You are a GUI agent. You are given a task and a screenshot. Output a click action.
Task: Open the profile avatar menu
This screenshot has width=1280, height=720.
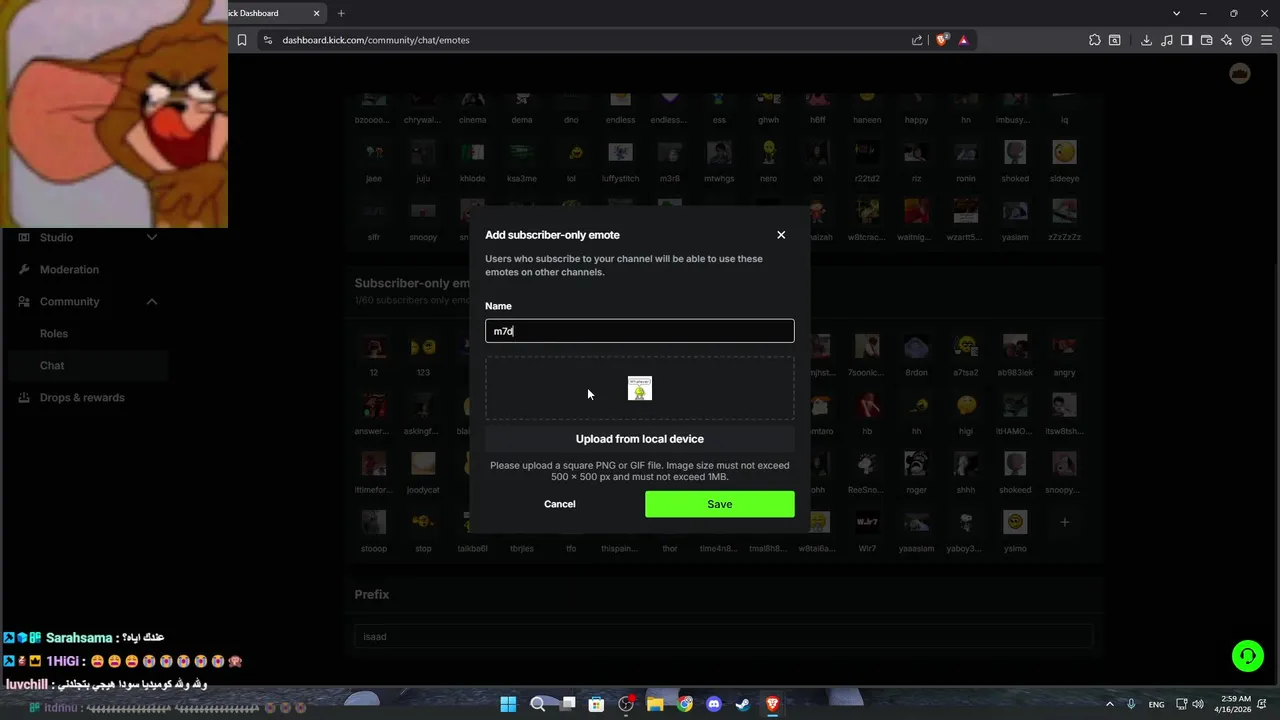1240,74
